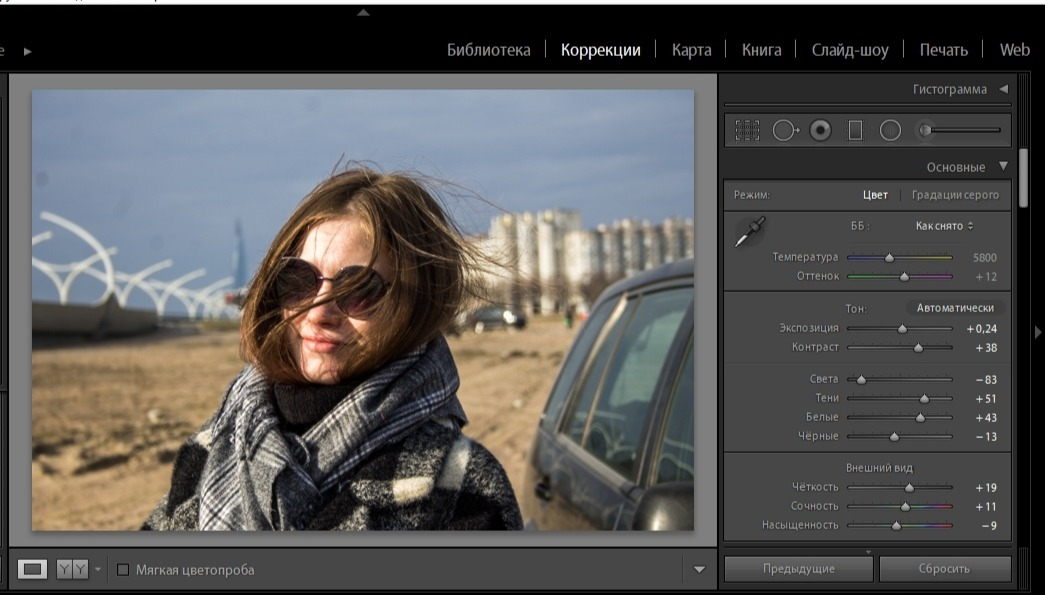This screenshot has width=1045, height=595.
Task: Click the Предыдущие button
Action: pyautogui.click(x=798, y=569)
